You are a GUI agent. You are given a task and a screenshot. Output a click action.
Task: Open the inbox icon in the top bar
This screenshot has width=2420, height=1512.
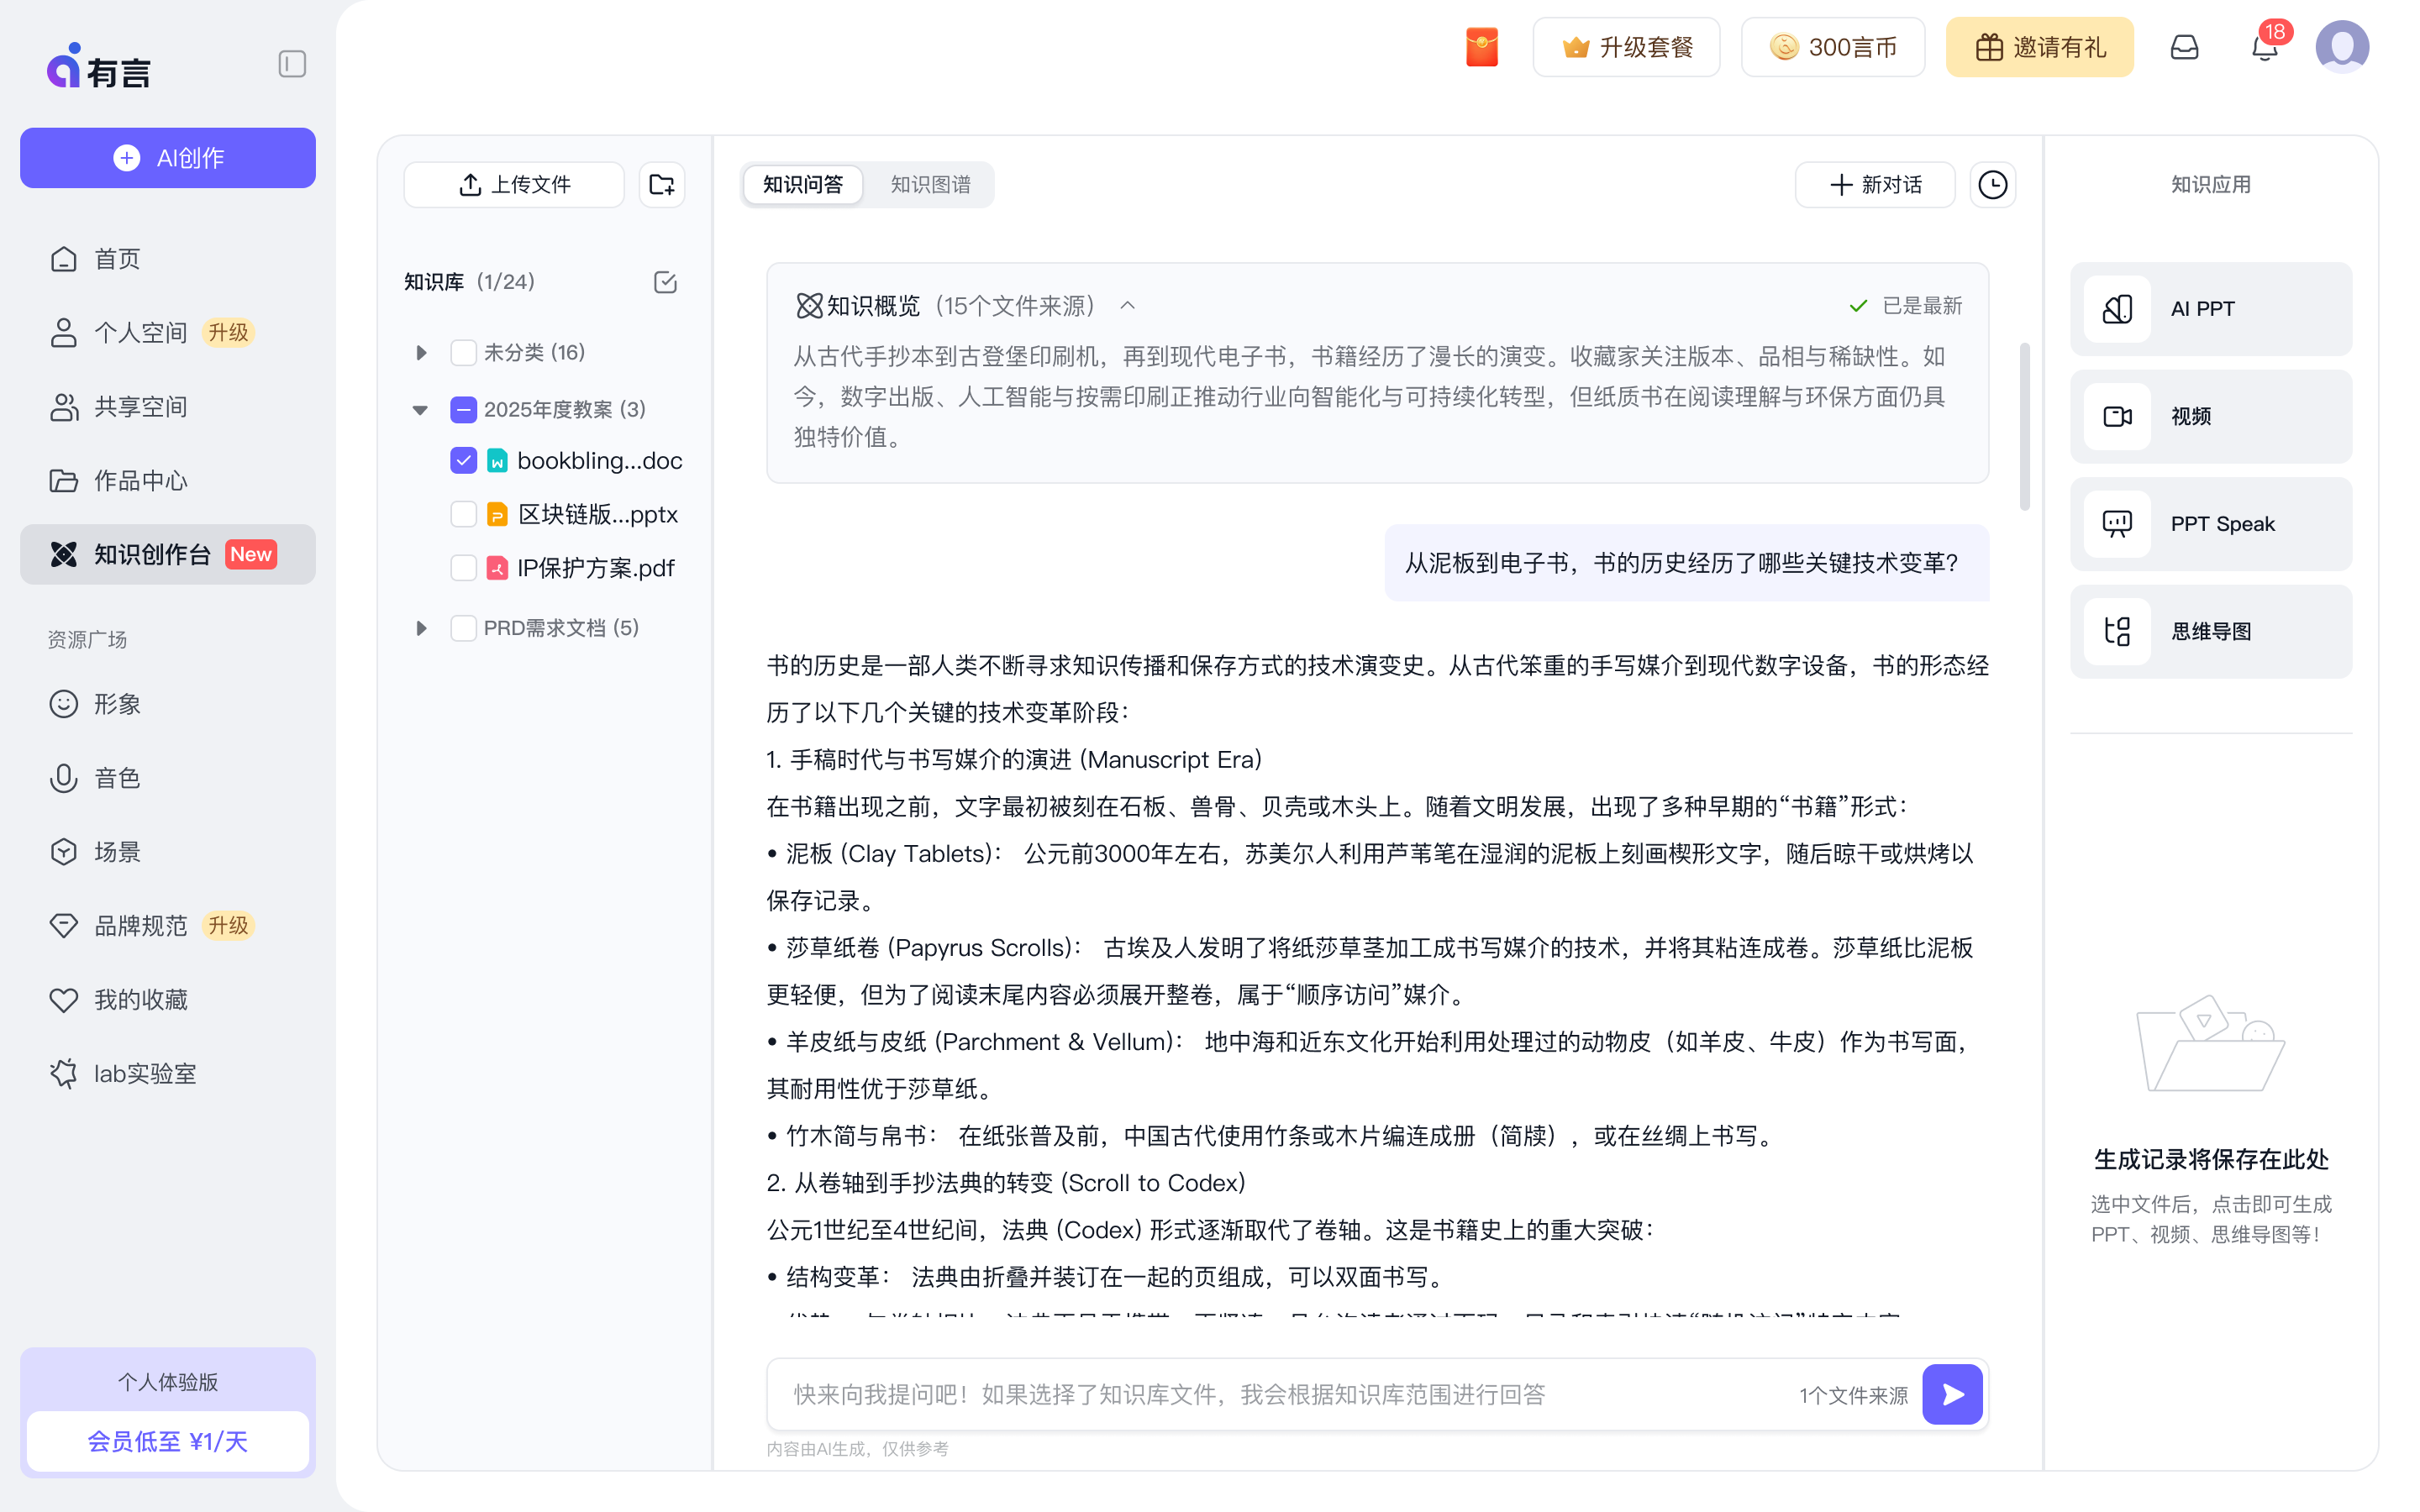(x=2184, y=46)
